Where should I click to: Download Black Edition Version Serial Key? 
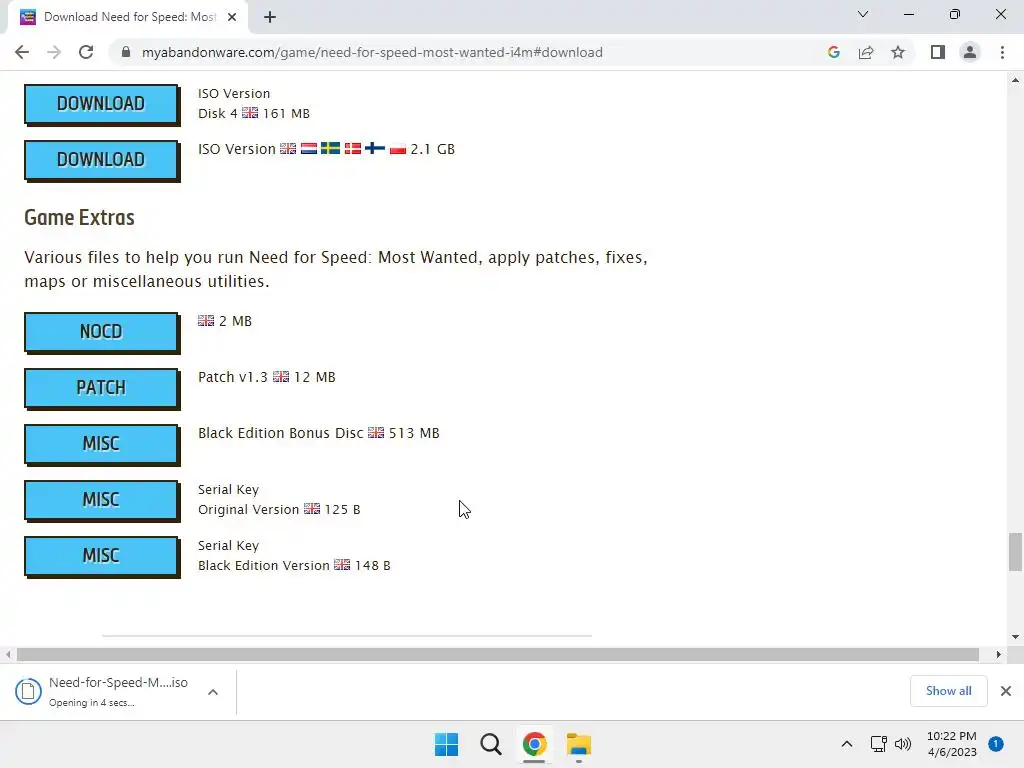[x=101, y=556]
